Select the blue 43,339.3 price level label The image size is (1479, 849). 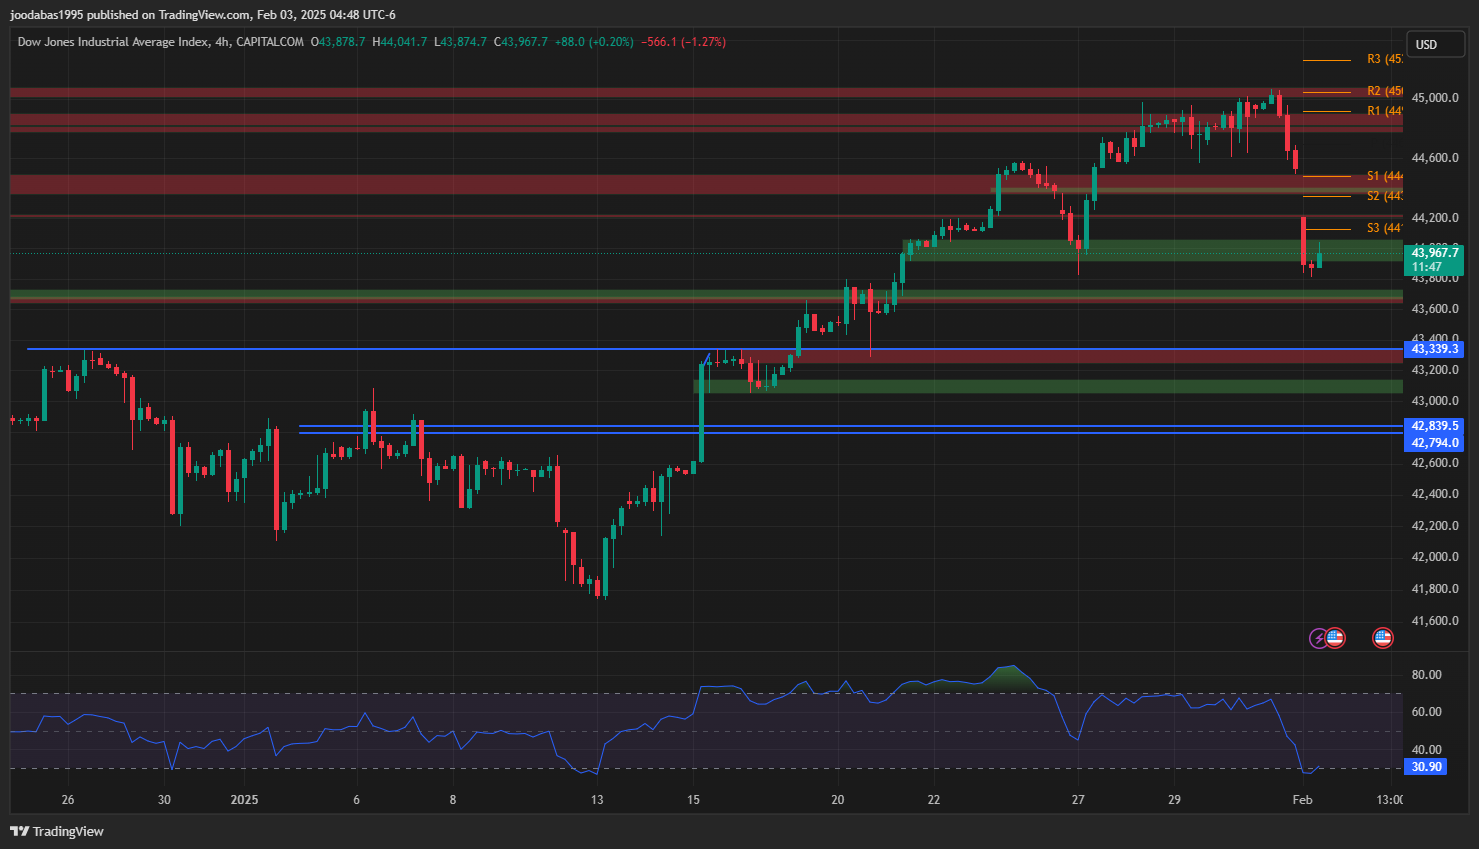[1434, 349]
